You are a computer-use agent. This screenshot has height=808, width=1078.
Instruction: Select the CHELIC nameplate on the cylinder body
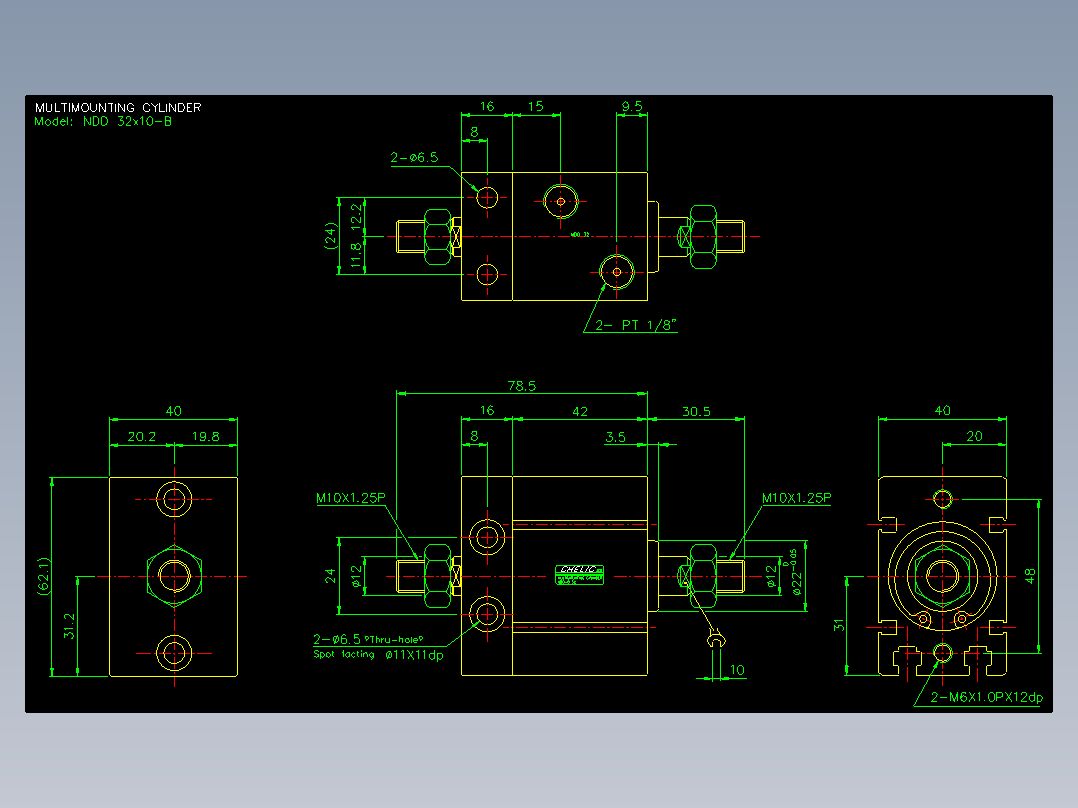pyautogui.click(x=580, y=574)
